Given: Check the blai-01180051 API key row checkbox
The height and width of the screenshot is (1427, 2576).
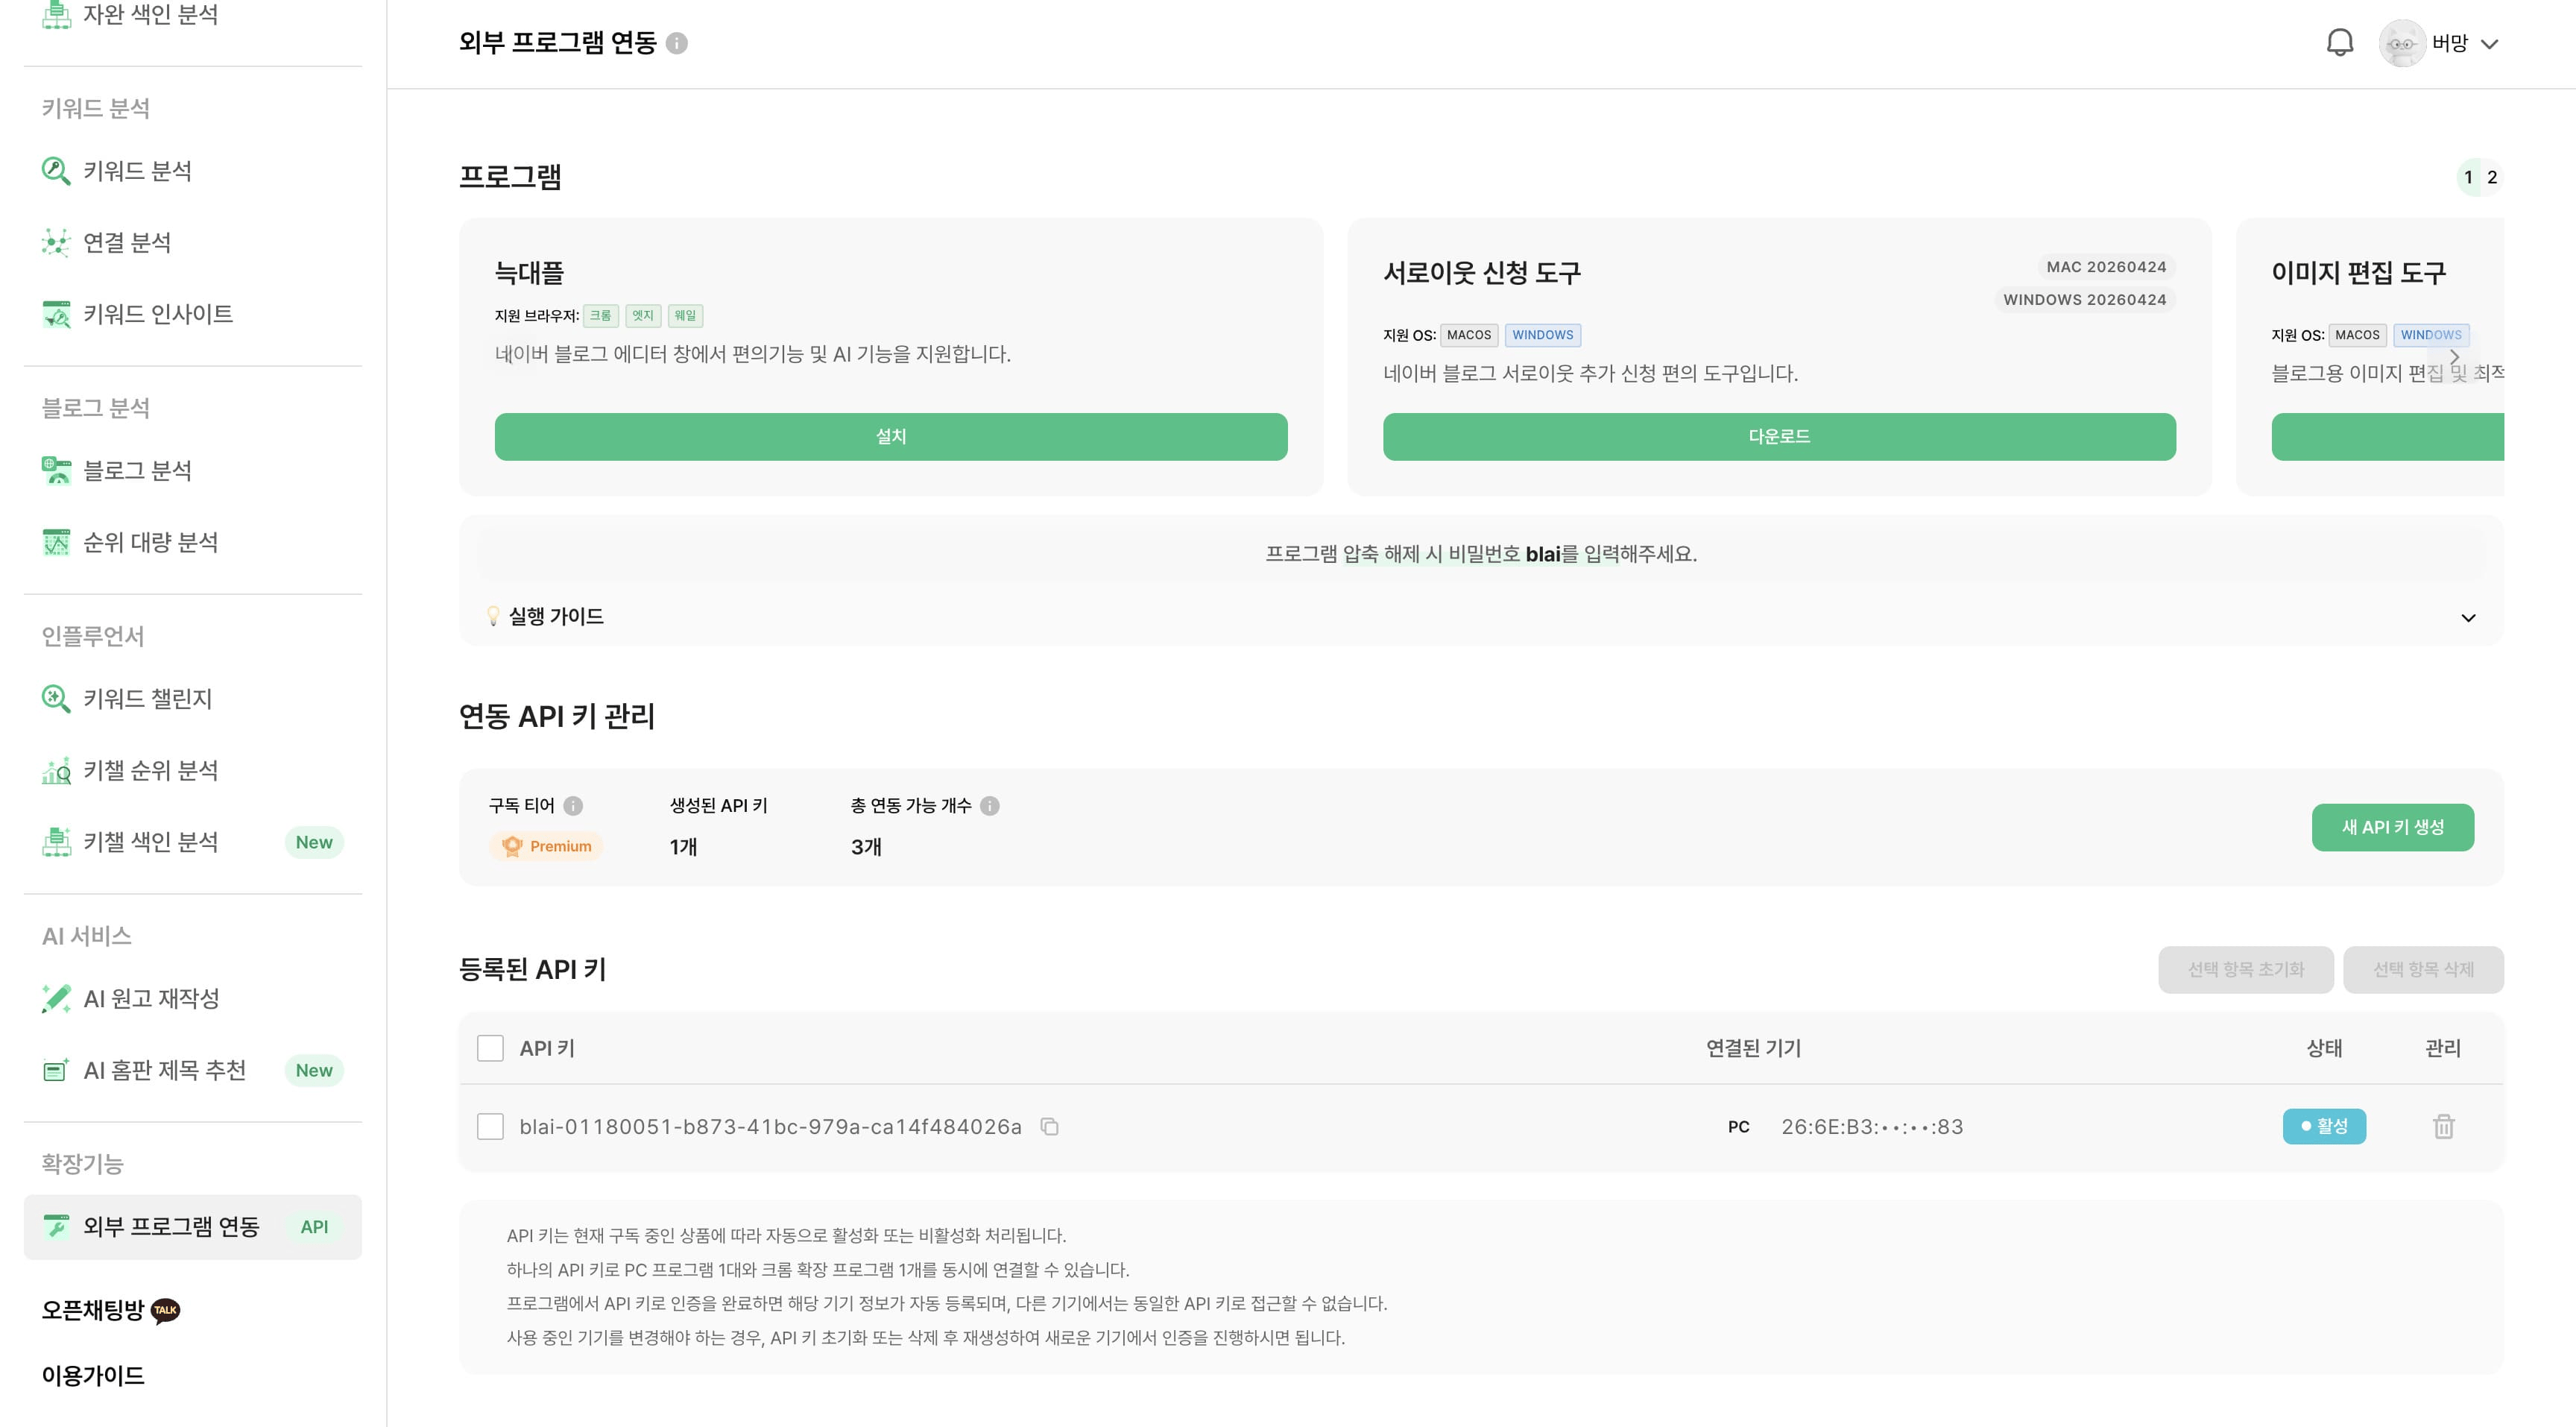Looking at the screenshot, I should point(490,1127).
